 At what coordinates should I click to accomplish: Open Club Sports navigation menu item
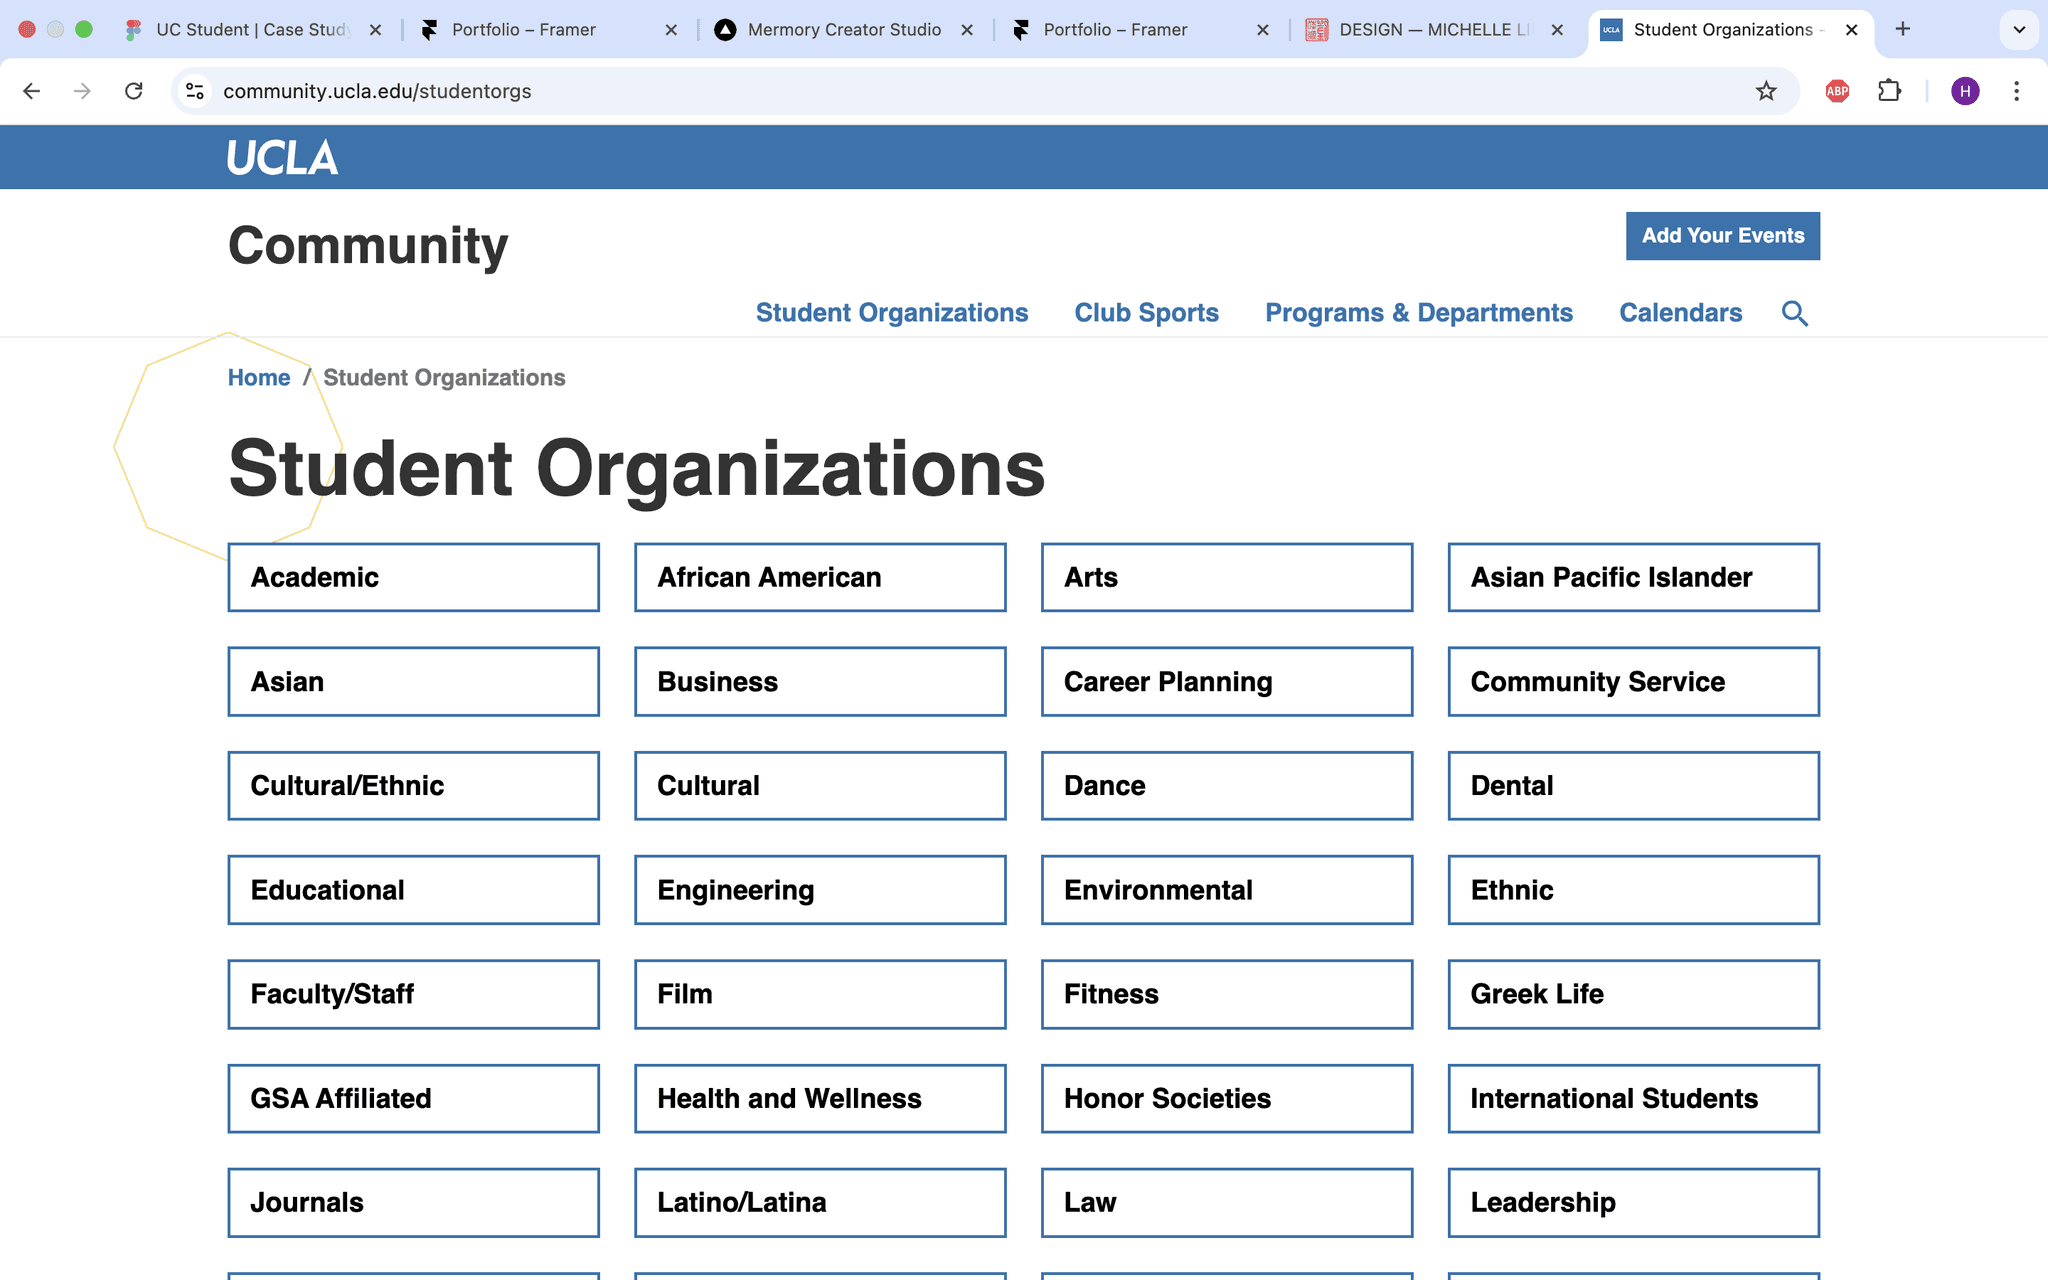pos(1146,313)
